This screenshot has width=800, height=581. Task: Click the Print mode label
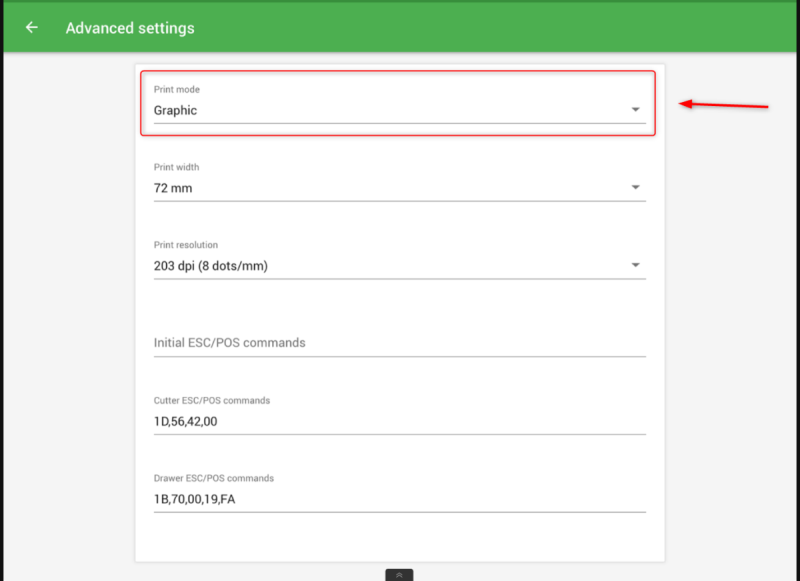tap(177, 90)
